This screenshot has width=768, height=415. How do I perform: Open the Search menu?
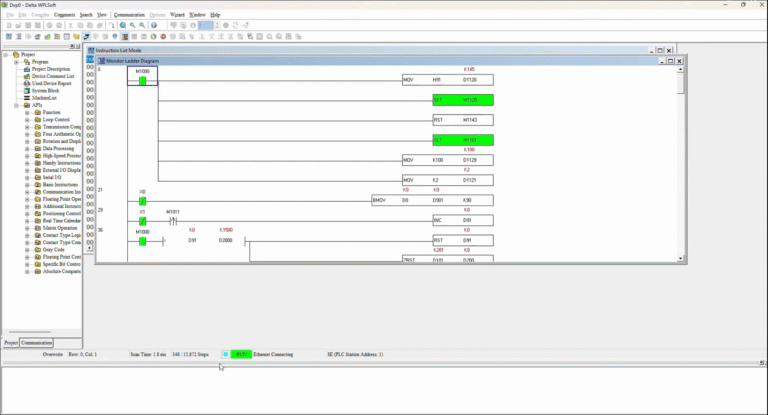86,15
